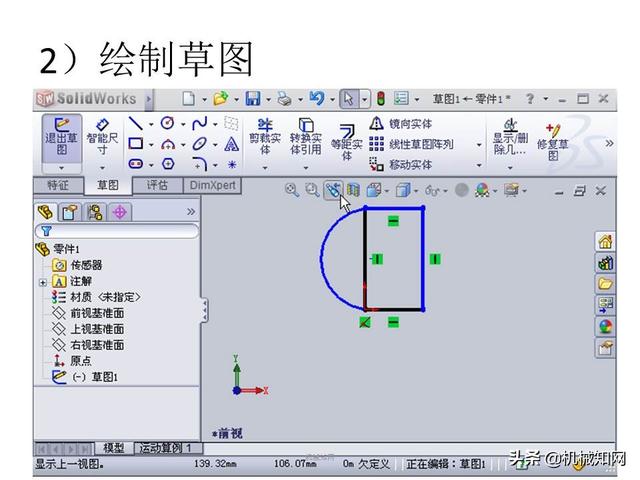Switch to the 评估 tab

pos(158,185)
